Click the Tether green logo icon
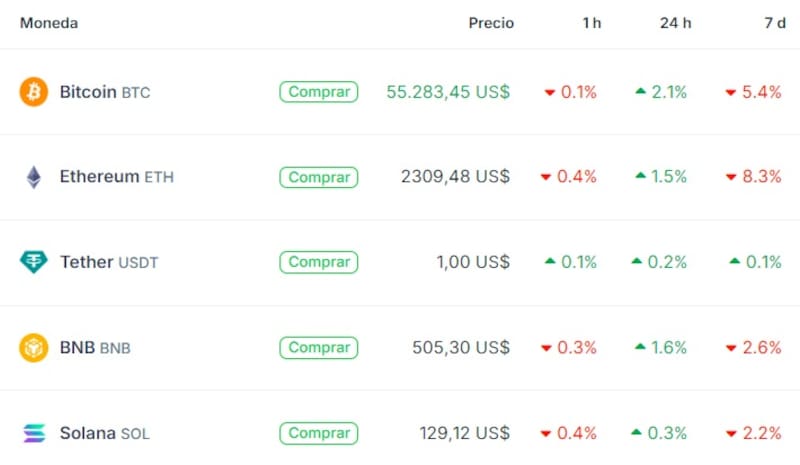 34,262
